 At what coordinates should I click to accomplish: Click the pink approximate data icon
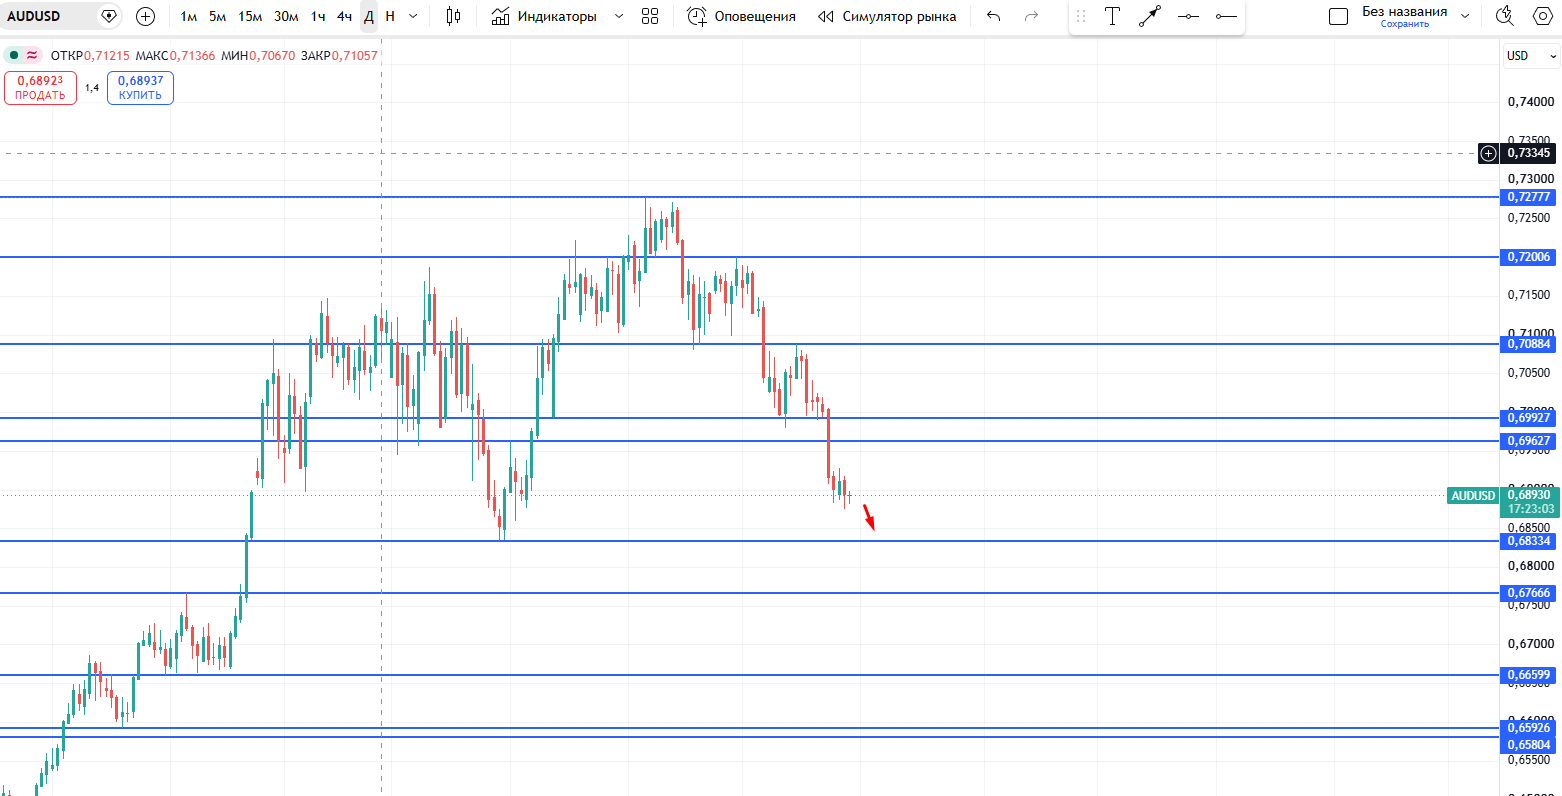pos(32,55)
